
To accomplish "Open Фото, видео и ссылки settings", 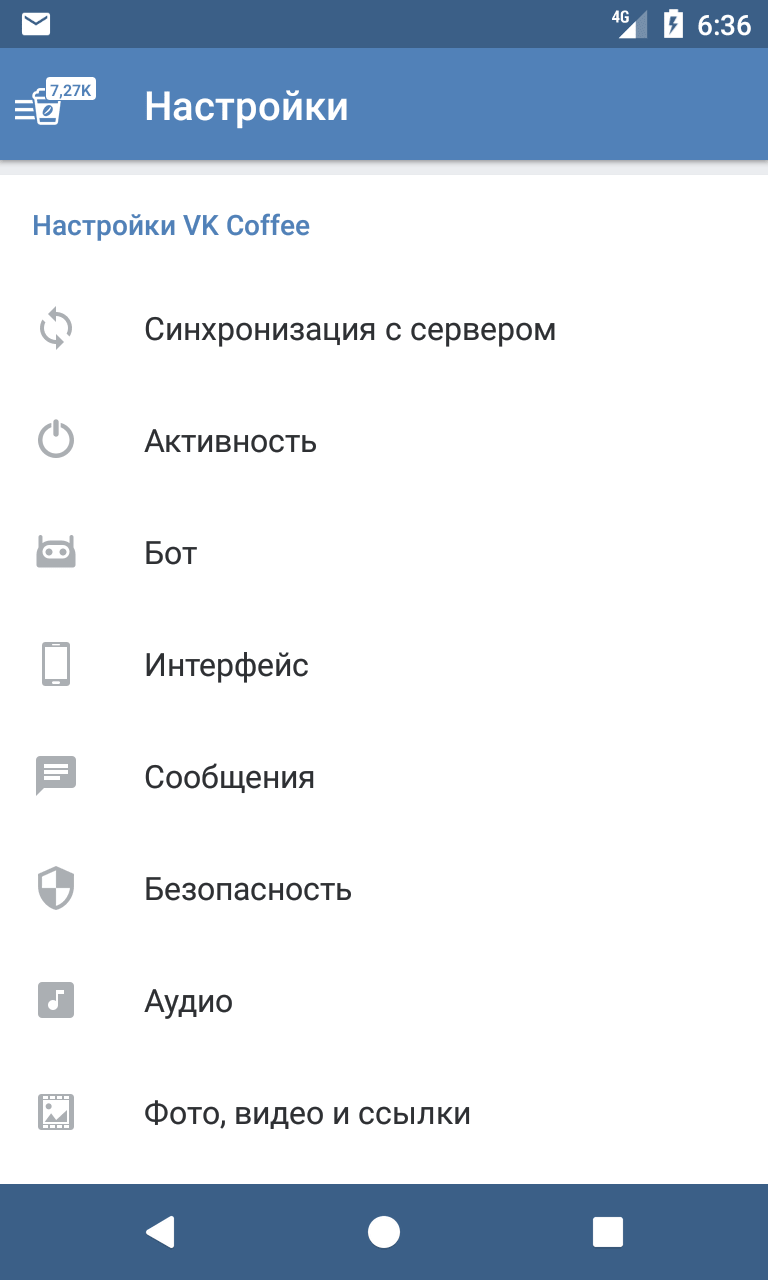I will pyautogui.click(x=307, y=1113).
